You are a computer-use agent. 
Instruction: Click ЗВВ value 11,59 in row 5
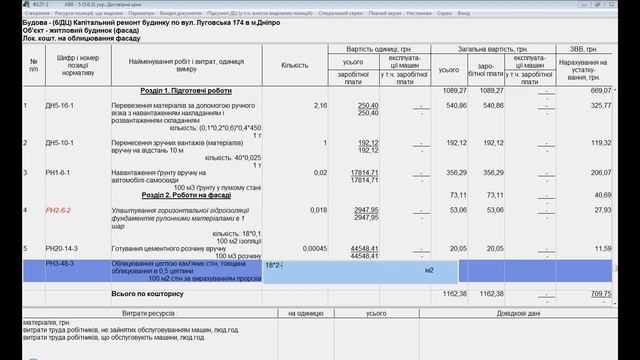(x=603, y=248)
